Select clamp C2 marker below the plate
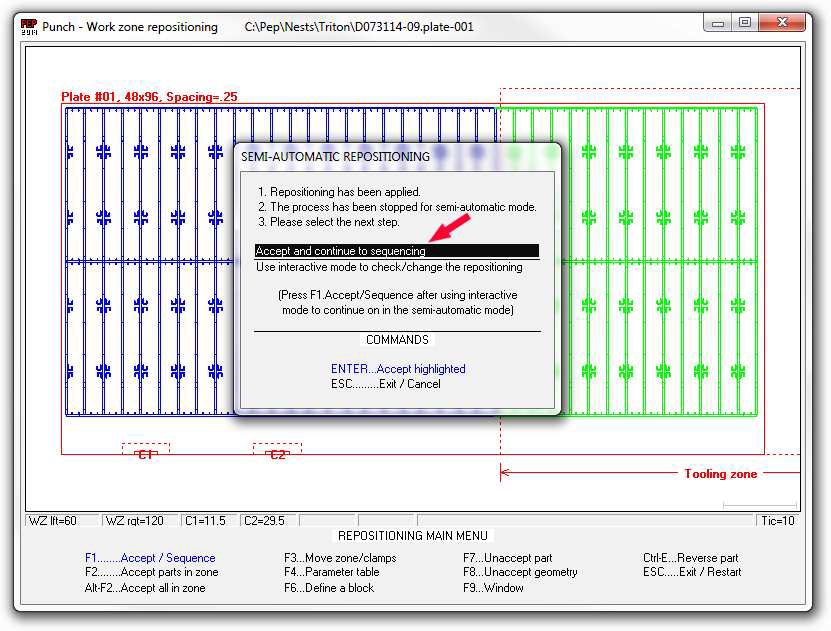Viewport: 831px width, 631px height. pyautogui.click(x=277, y=454)
